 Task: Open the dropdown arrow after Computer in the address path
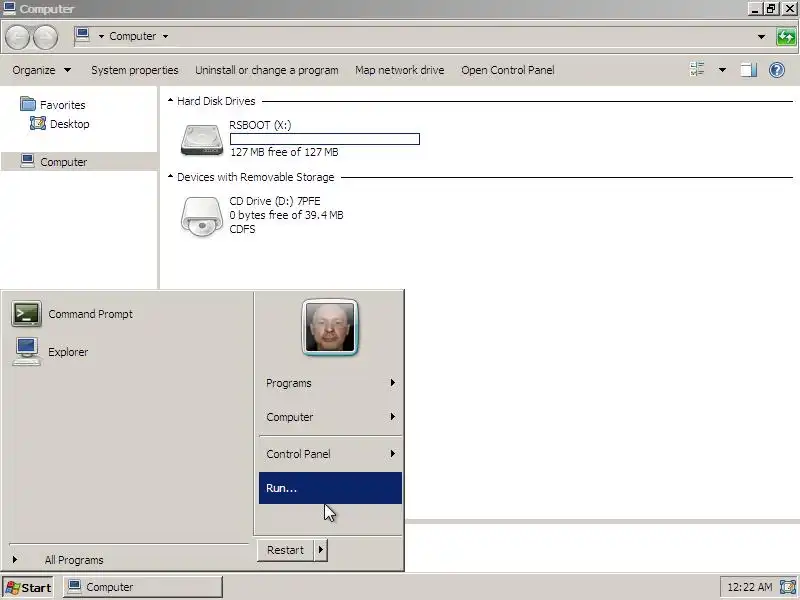tap(165, 36)
